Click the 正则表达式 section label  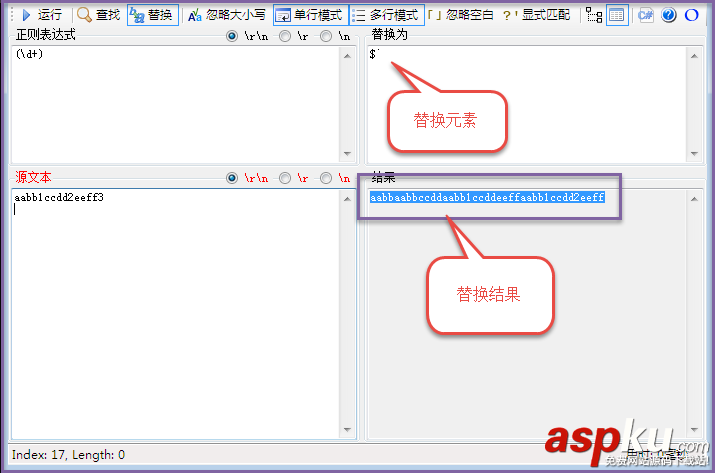click(46, 35)
